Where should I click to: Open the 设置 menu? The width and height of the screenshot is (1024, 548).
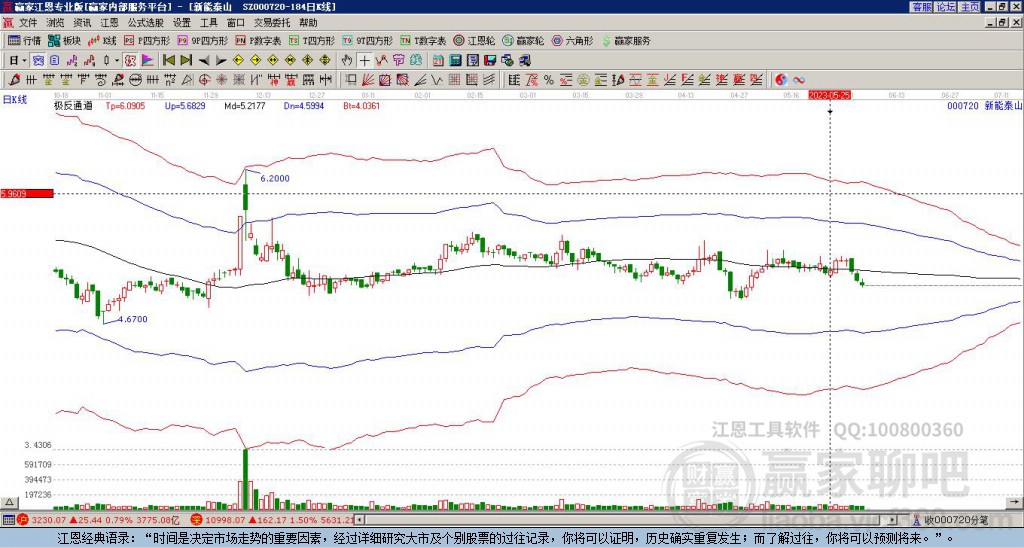click(182, 23)
